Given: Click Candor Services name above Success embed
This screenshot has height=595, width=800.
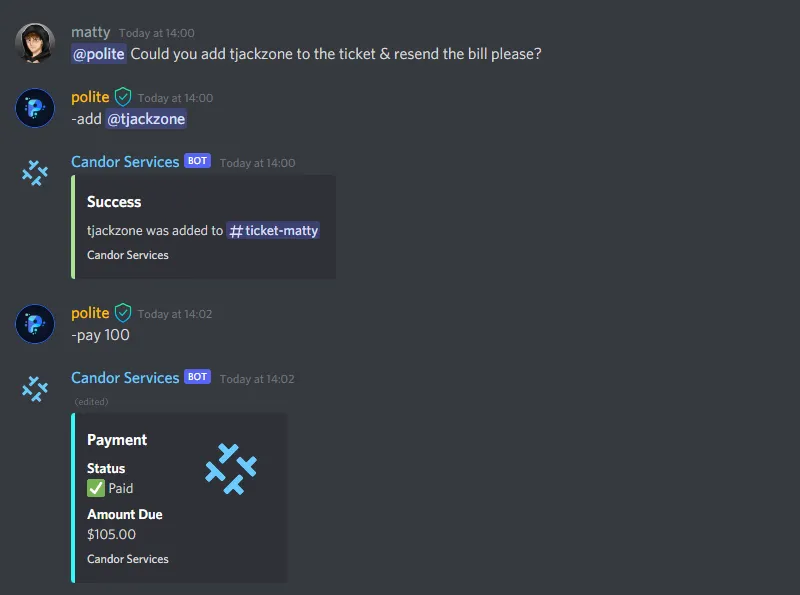Looking at the screenshot, I should point(125,162).
